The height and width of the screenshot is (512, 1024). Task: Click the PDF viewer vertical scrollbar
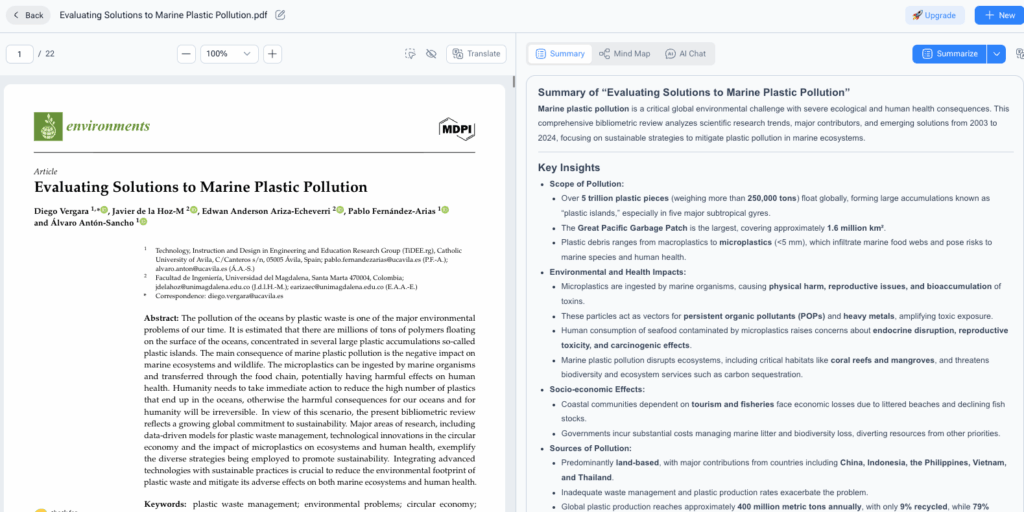tap(513, 82)
